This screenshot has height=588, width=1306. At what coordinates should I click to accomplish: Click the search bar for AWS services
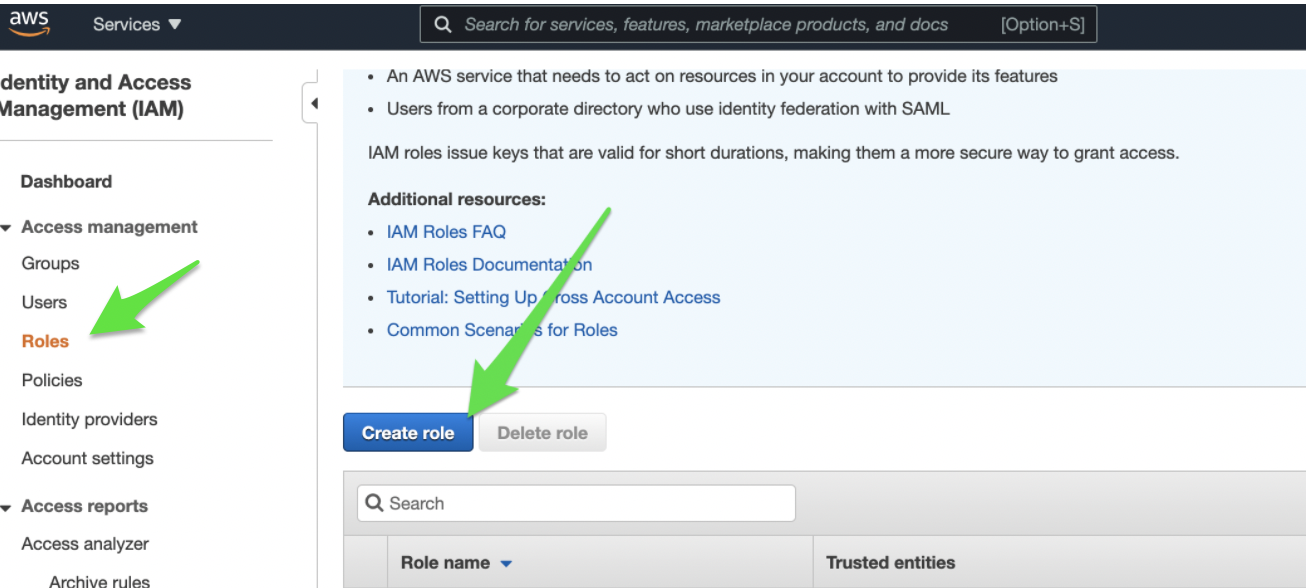758,25
